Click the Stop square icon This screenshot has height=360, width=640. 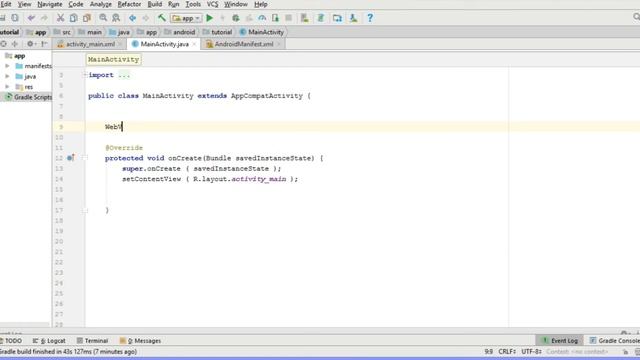click(x=289, y=18)
